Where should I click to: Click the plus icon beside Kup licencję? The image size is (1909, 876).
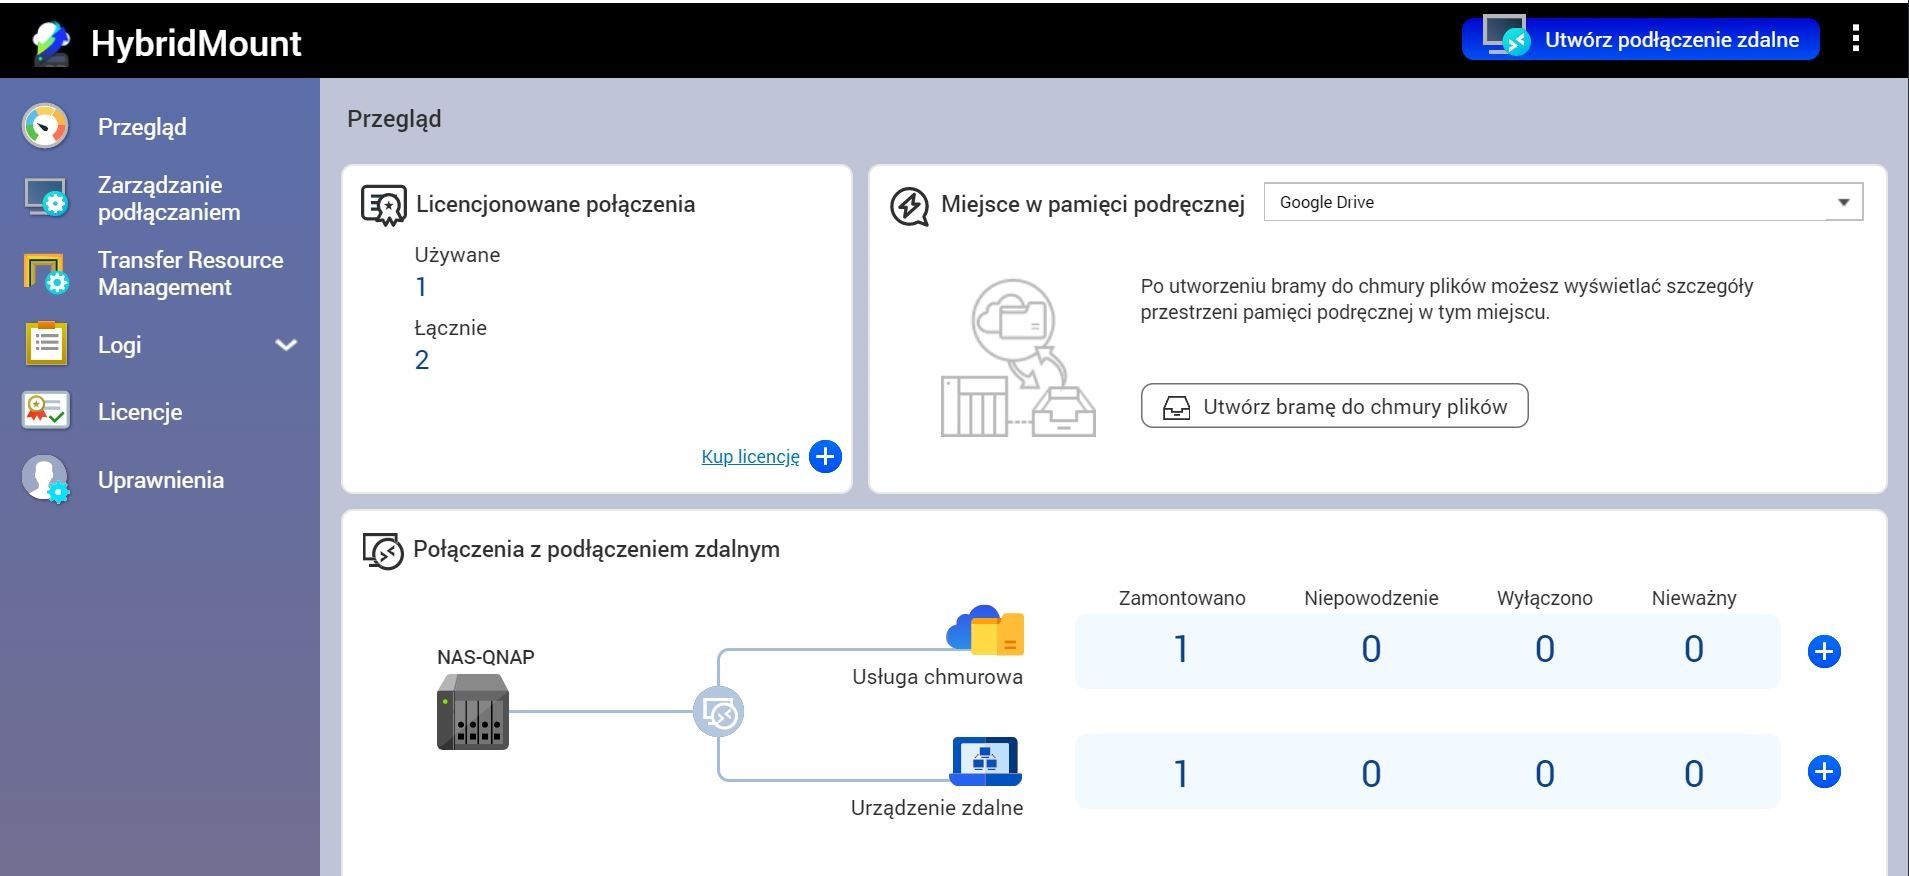(x=825, y=457)
